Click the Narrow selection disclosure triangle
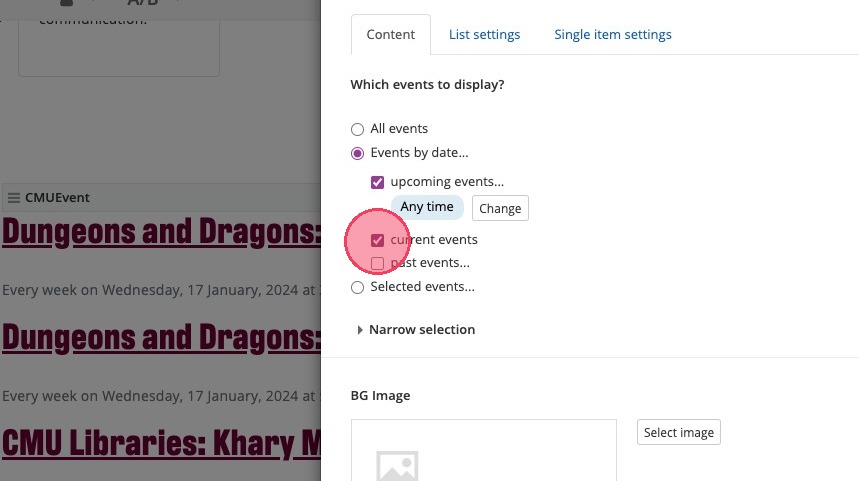 tap(360, 330)
